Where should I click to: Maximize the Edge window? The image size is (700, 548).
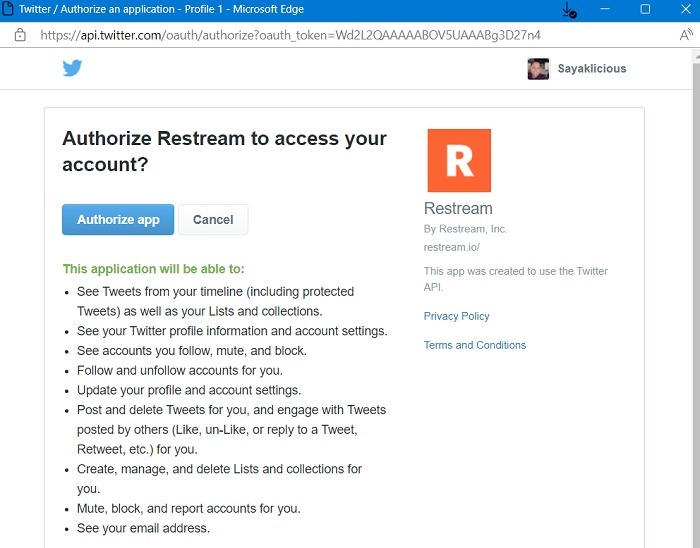645,9
